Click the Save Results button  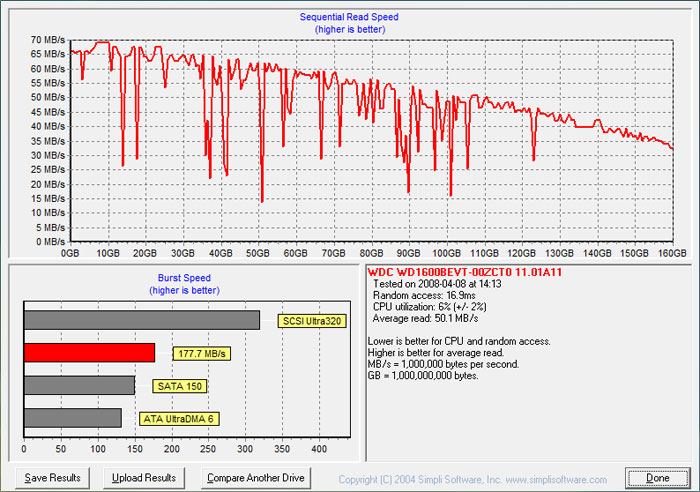pos(52,478)
